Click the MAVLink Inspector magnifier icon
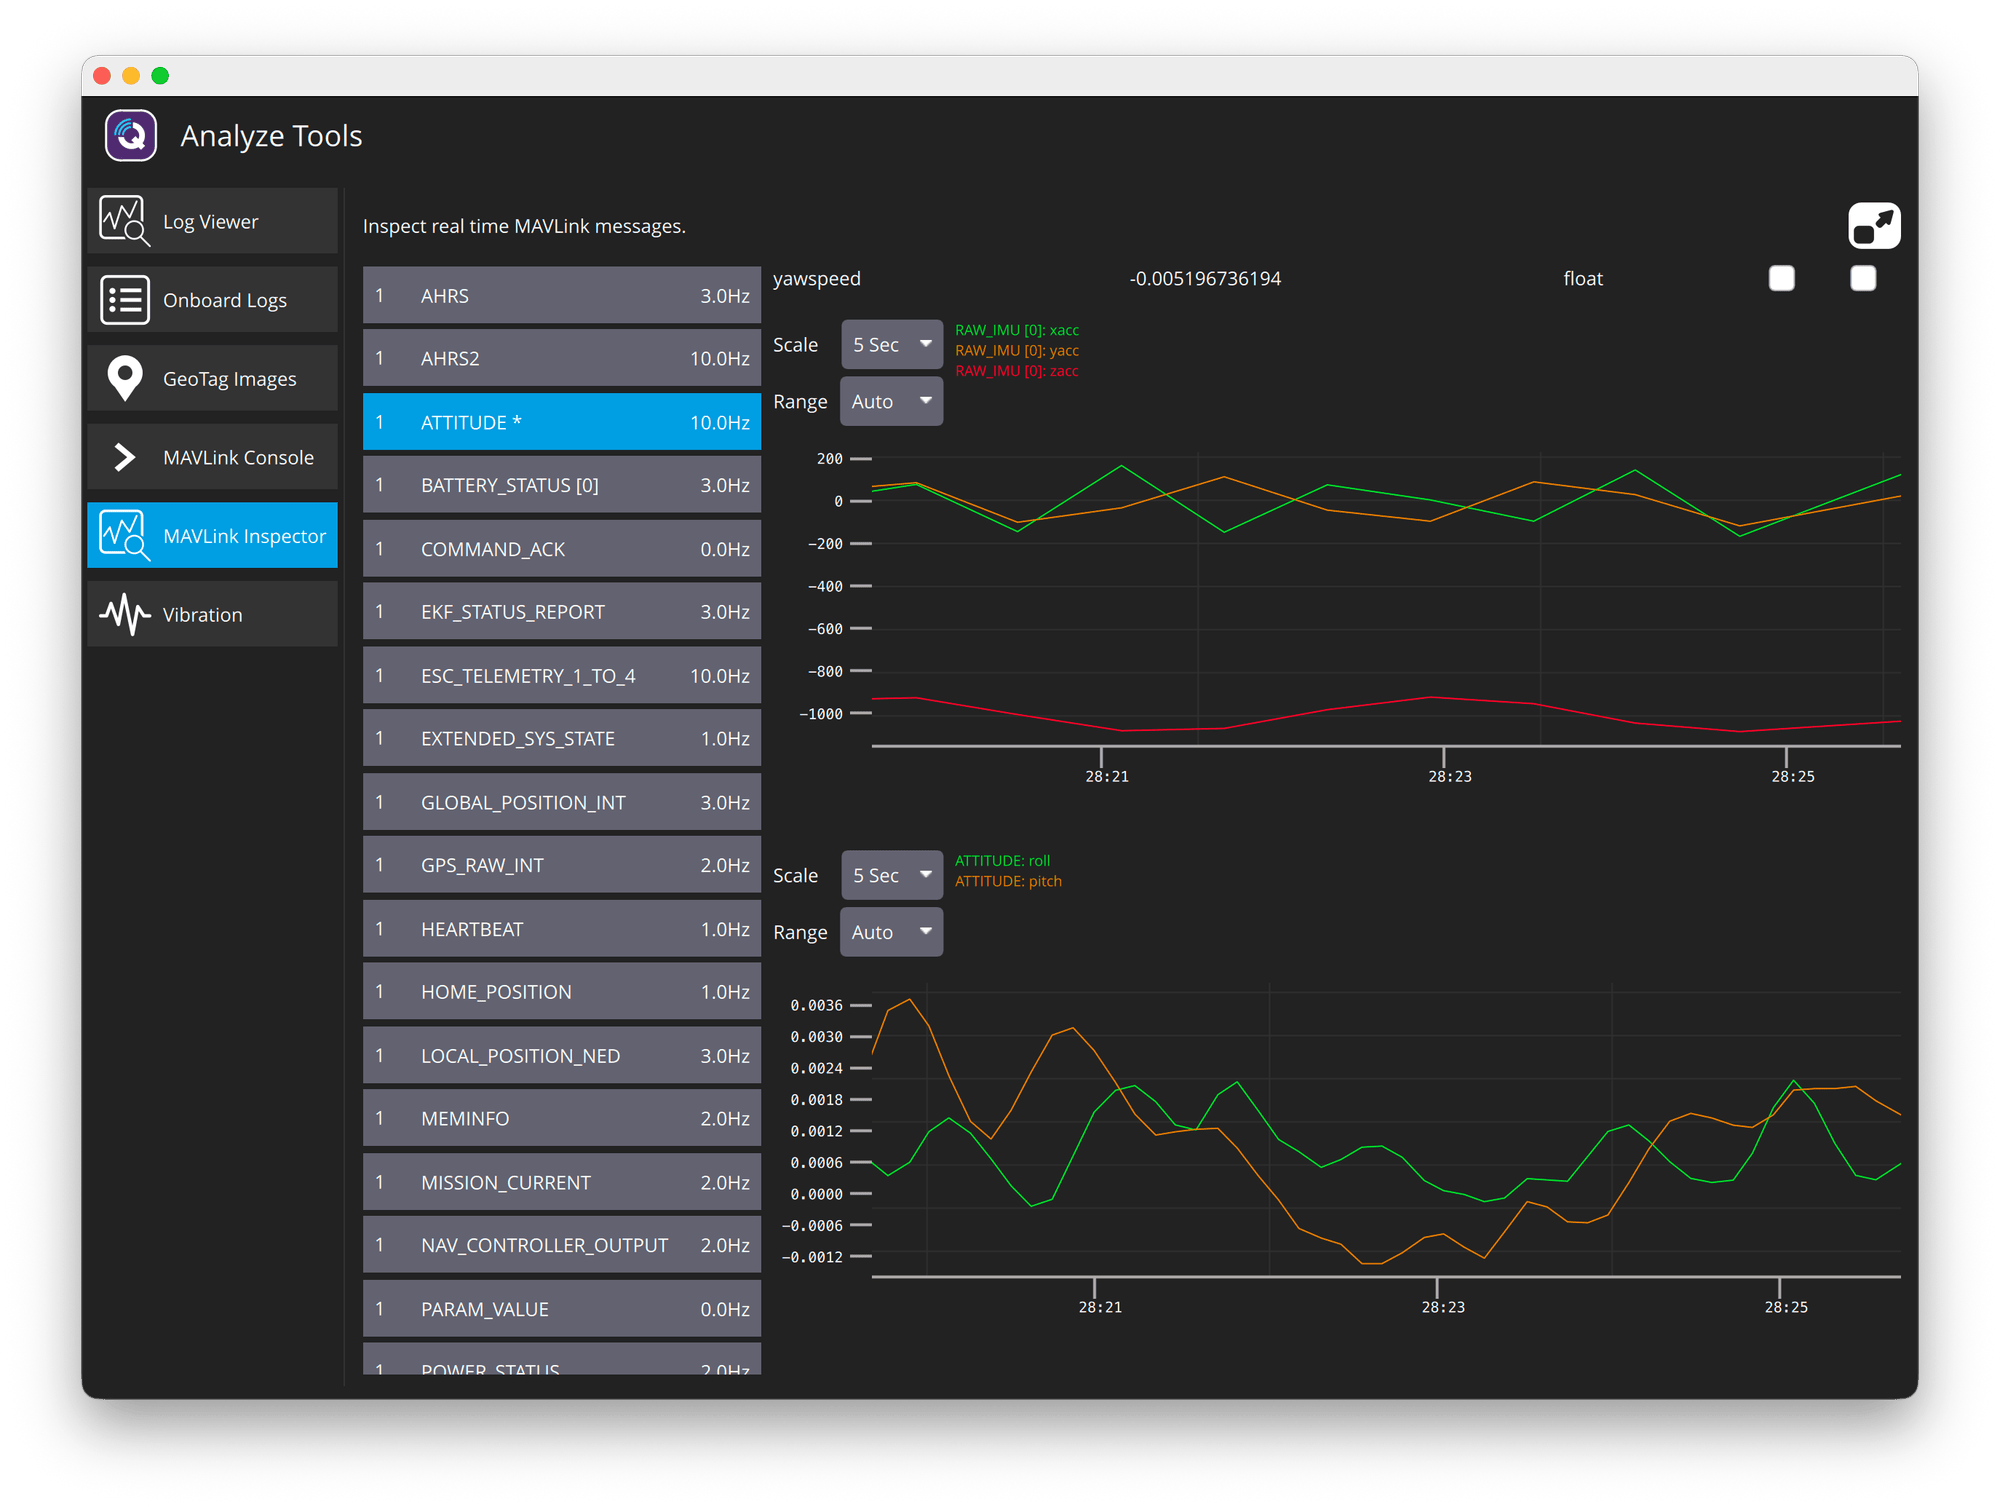 (124, 535)
